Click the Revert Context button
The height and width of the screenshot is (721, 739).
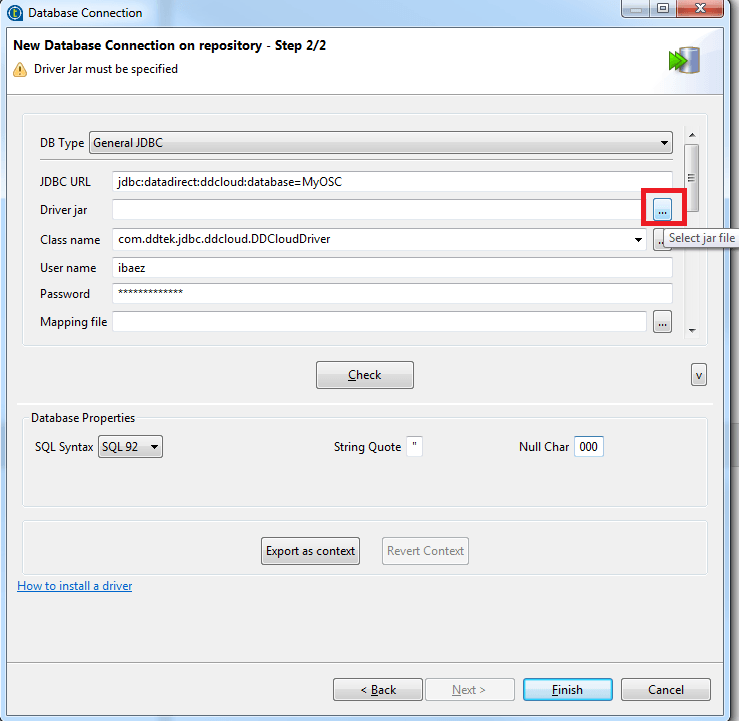point(425,551)
